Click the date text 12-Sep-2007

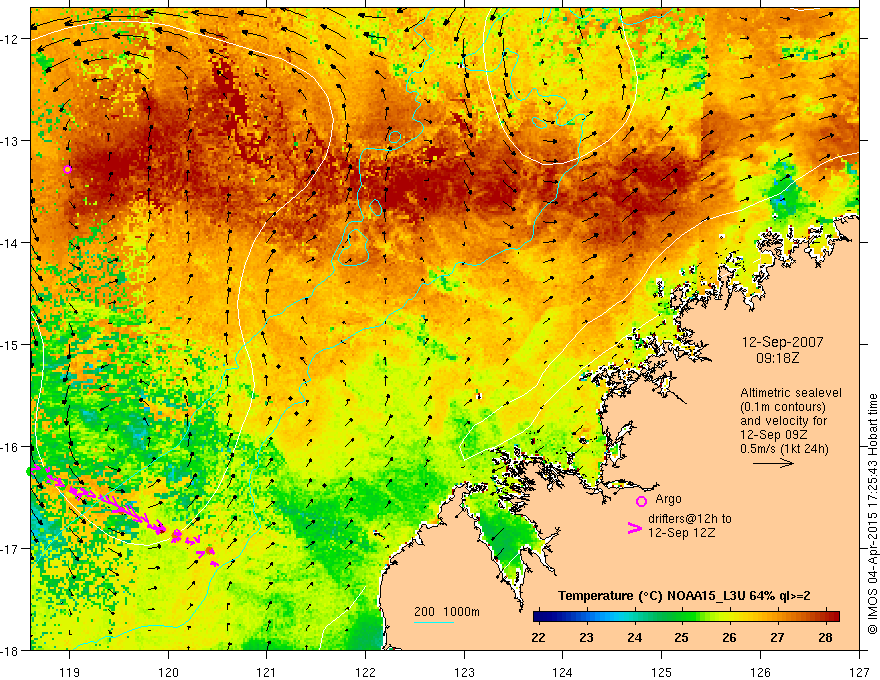(782, 342)
